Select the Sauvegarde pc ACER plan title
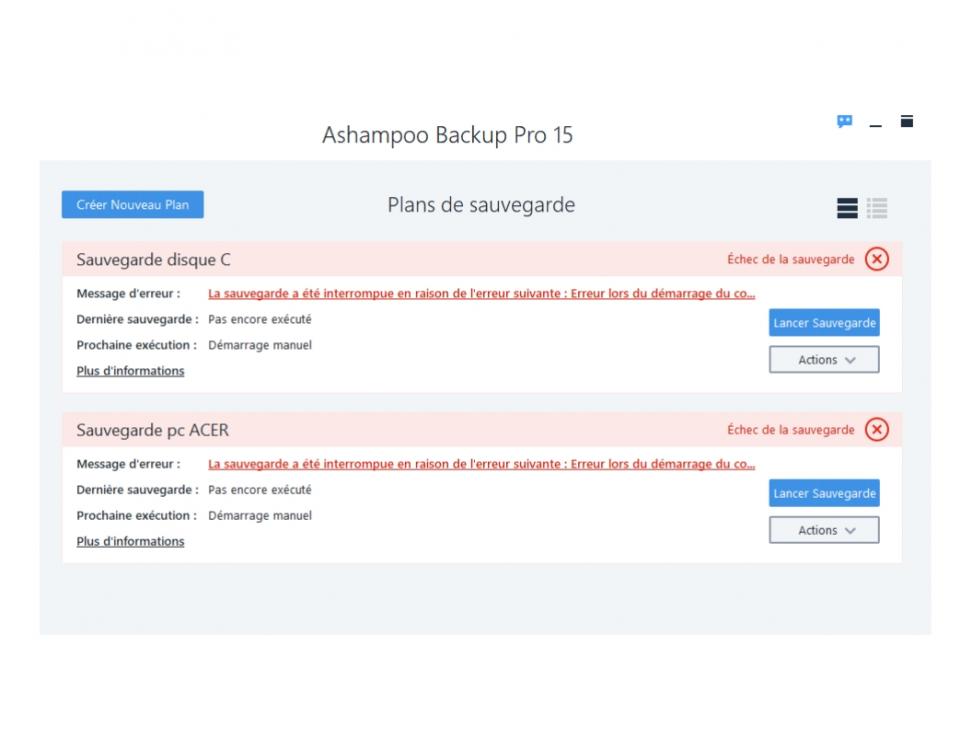The height and width of the screenshot is (750, 972). [x=152, y=430]
